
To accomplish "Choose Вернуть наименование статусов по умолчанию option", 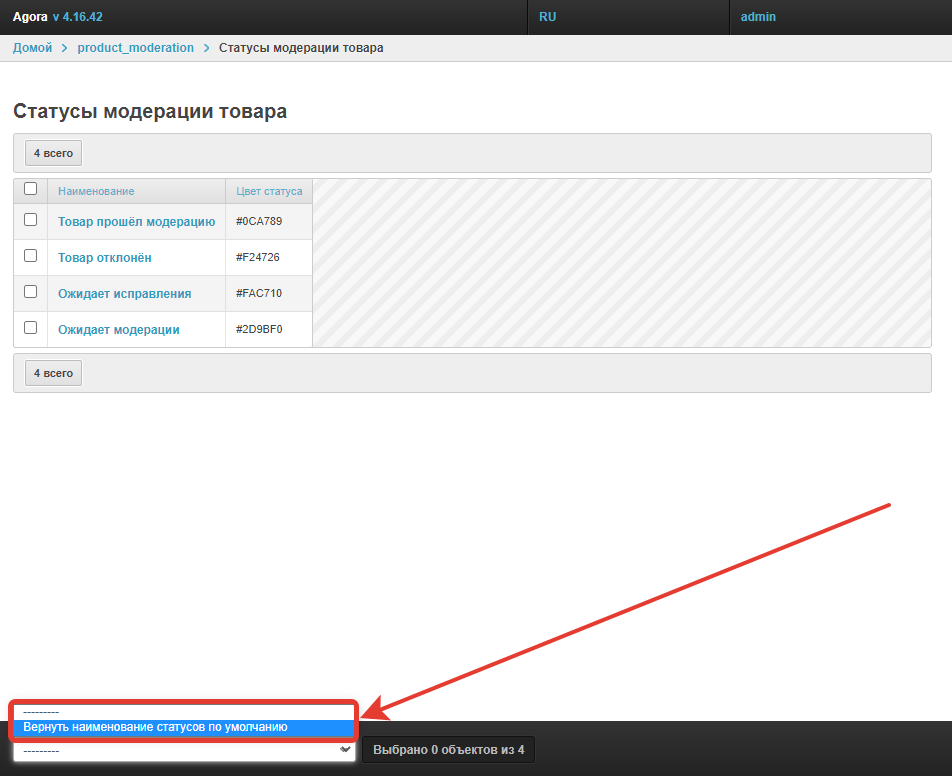I will (x=184, y=727).
